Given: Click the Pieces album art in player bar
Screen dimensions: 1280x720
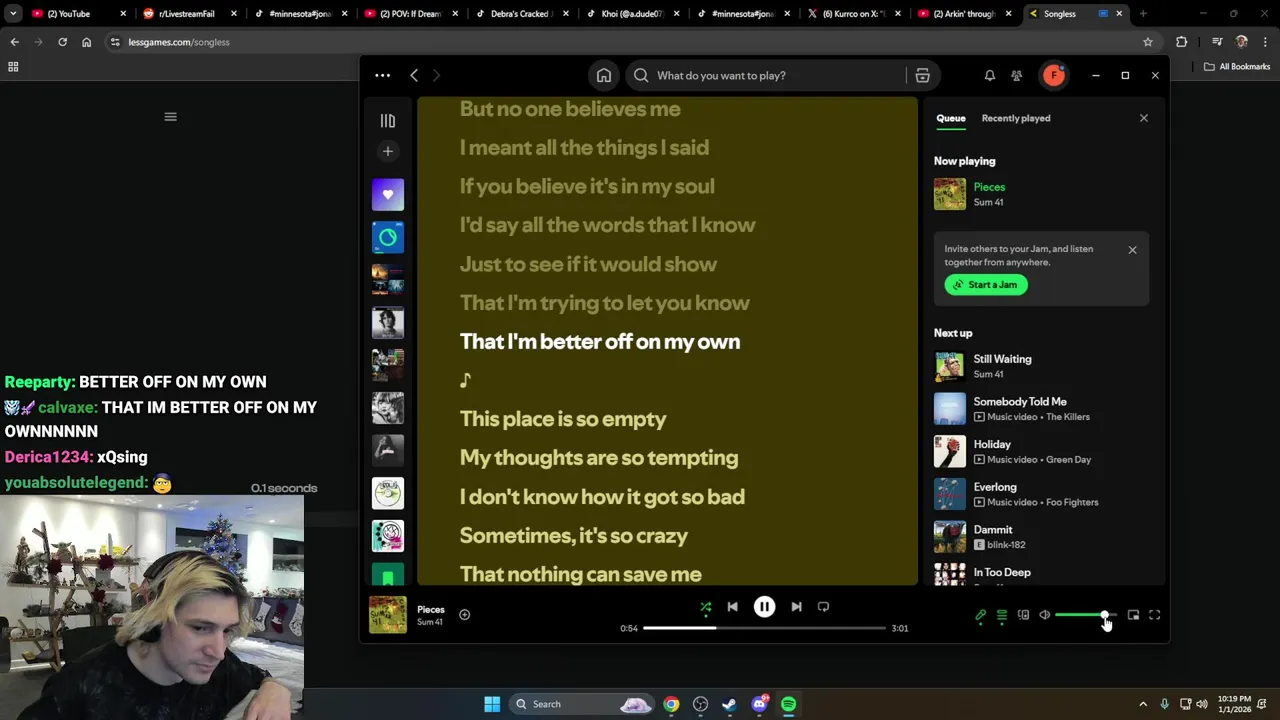Looking at the screenshot, I should coord(388,615).
